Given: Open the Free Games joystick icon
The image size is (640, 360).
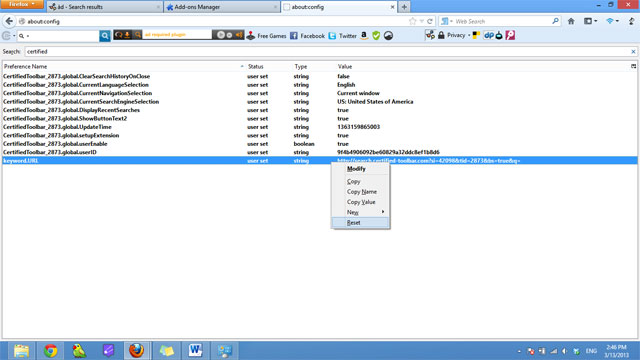Looking at the screenshot, I should coord(251,36).
